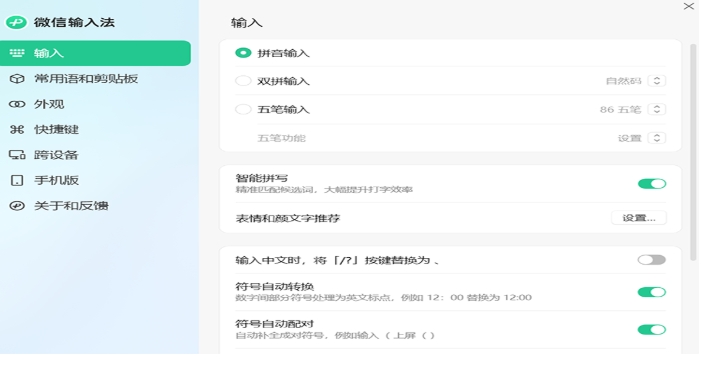Click the 输入 page heading
This screenshot has height=366, width=702.
tap(247, 23)
